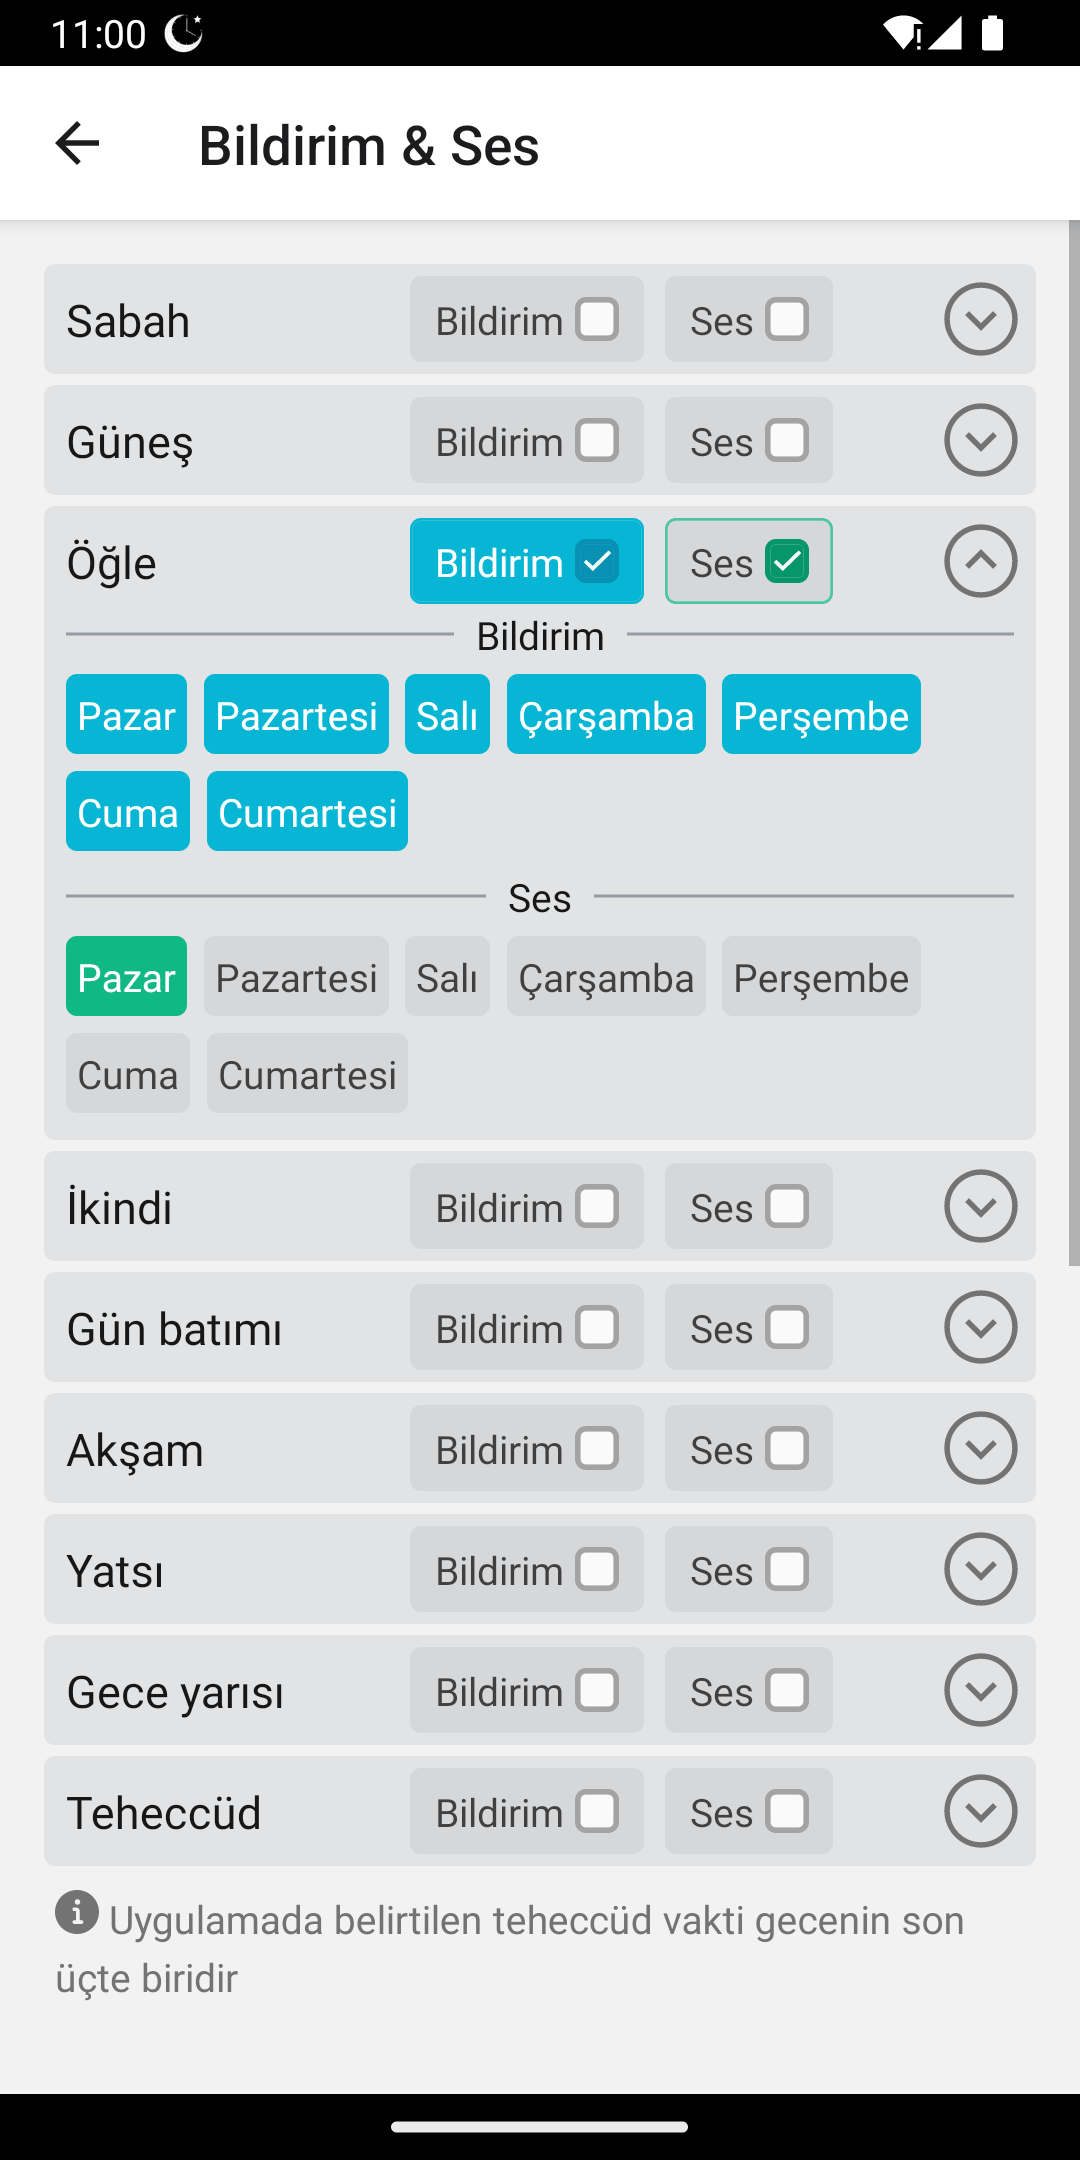Screen dimensions: 1080x2160
Task: Tap the back arrow icon
Action: point(77,144)
